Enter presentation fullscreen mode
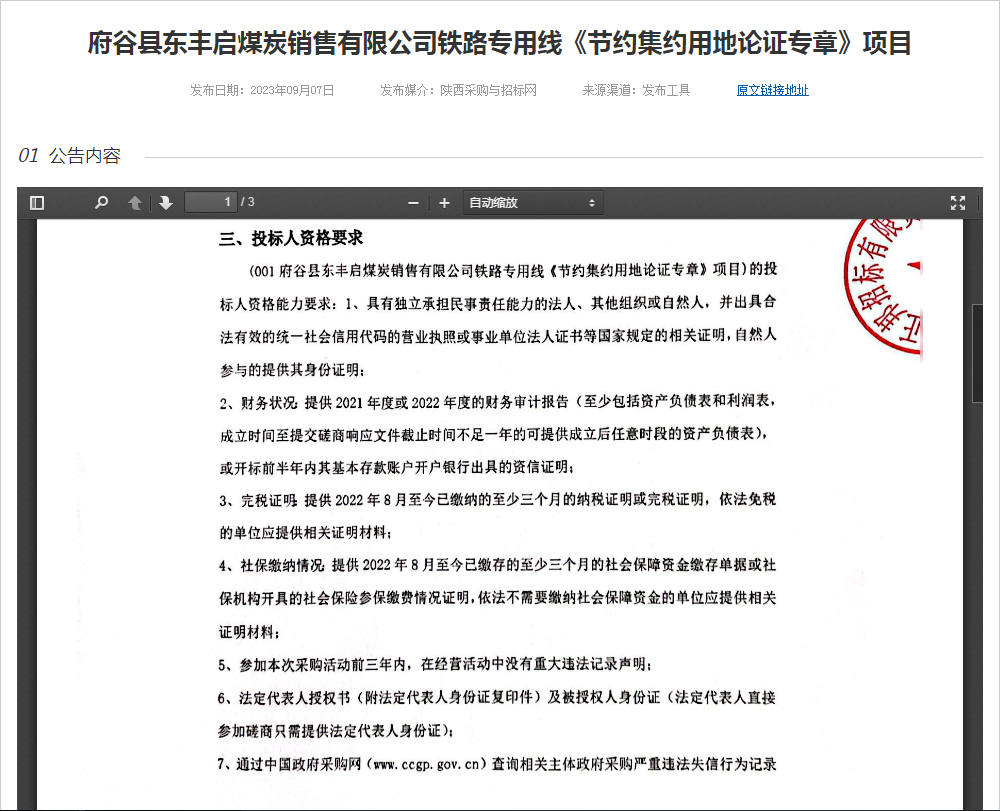 tap(958, 203)
